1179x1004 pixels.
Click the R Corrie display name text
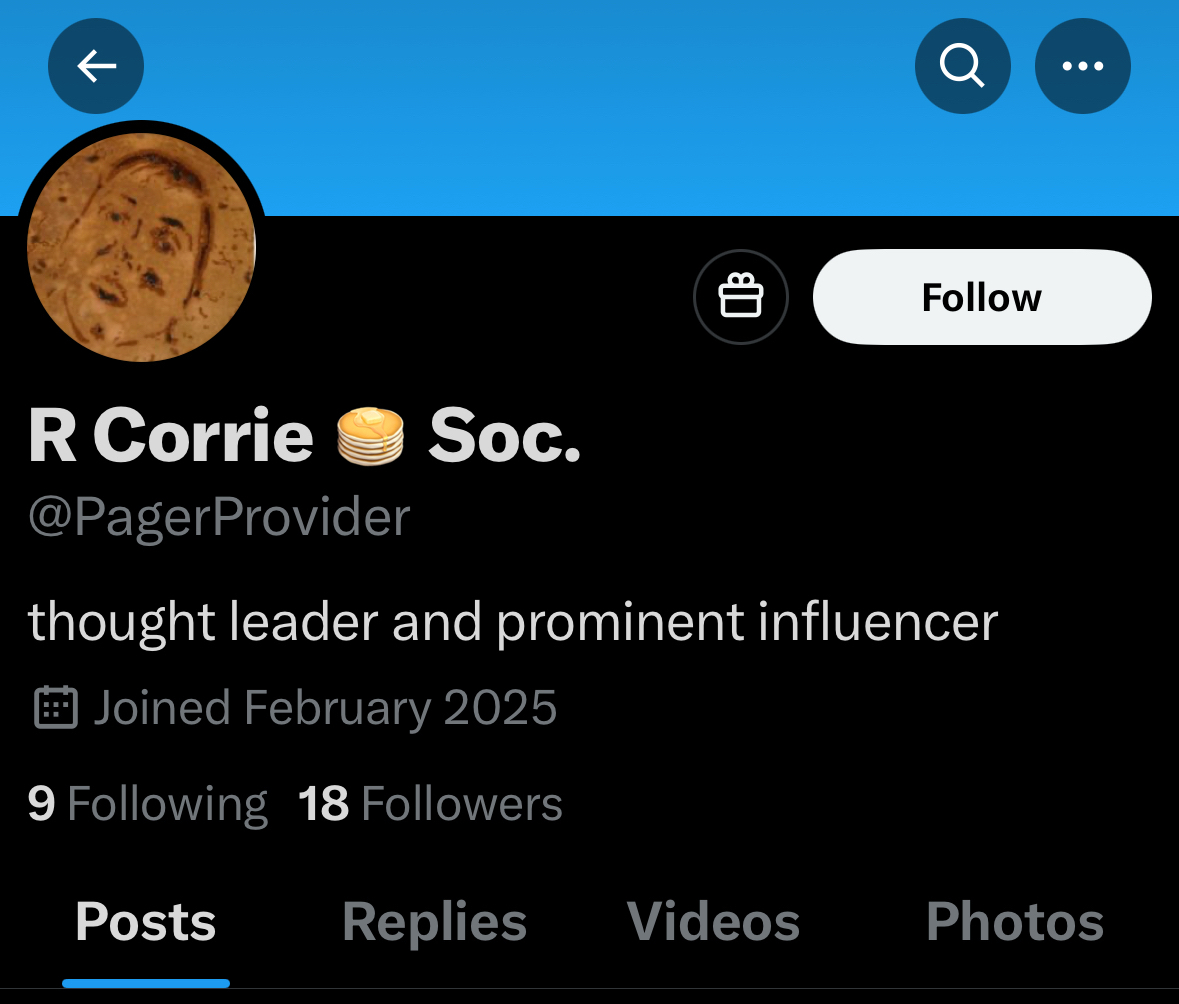pyautogui.click(x=170, y=437)
